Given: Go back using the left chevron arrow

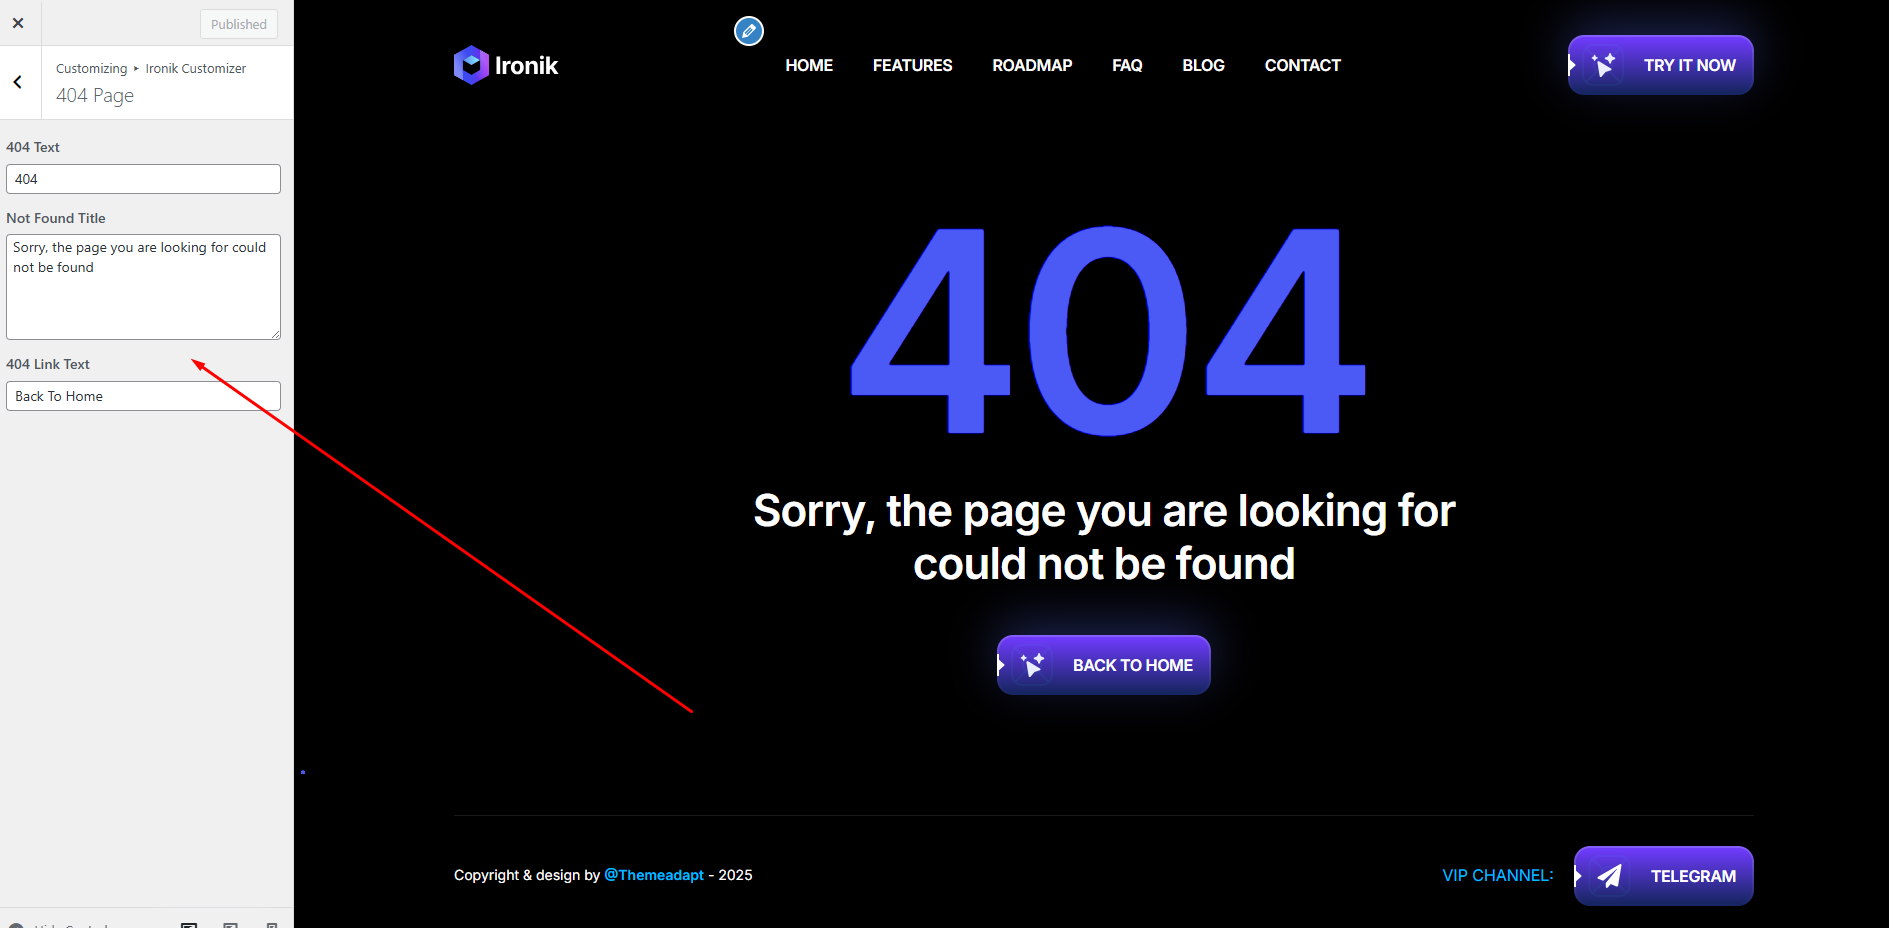Looking at the screenshot, I should 18,82.
